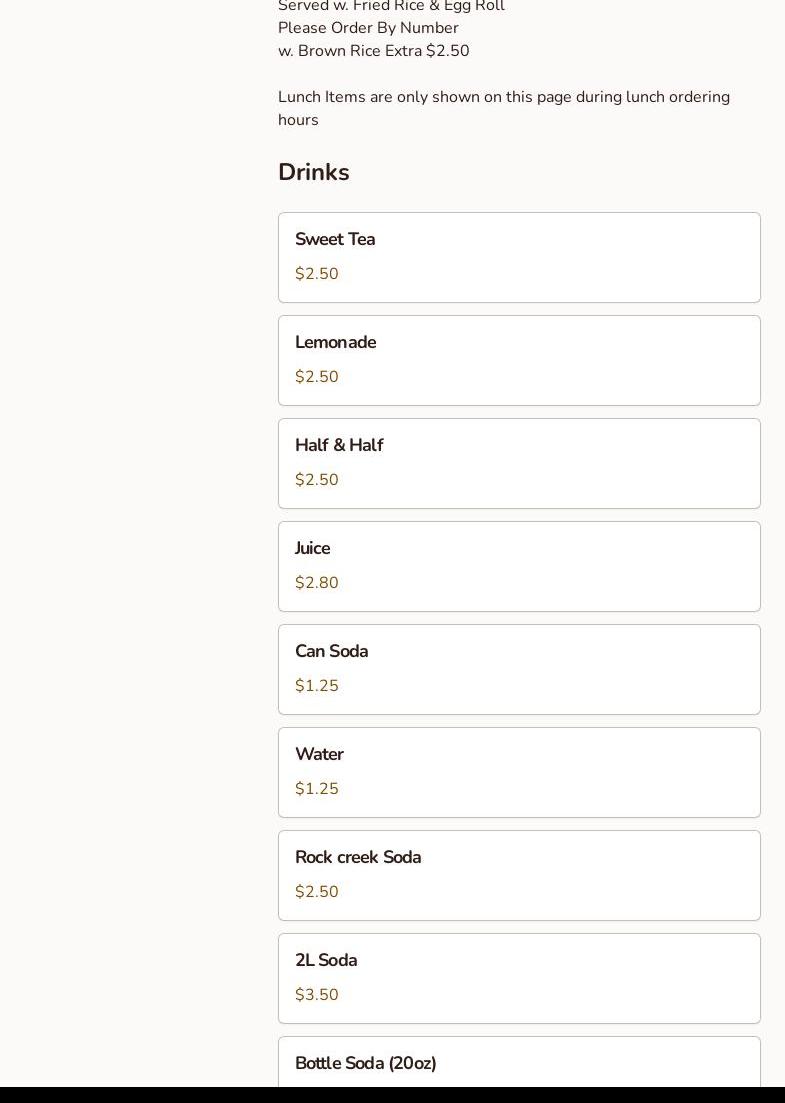Click the $2.50 price under Half & Half

tap(317, 480)
